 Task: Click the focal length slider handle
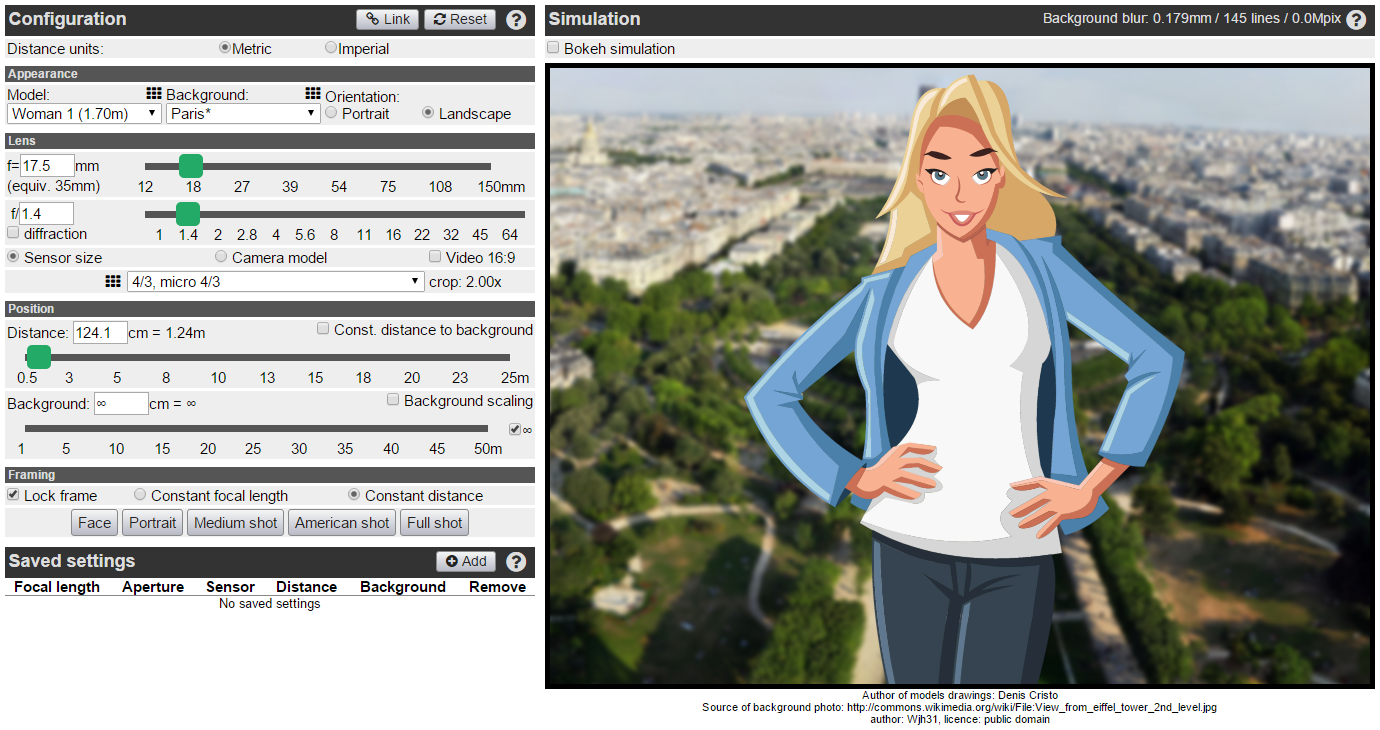point(190,166)
